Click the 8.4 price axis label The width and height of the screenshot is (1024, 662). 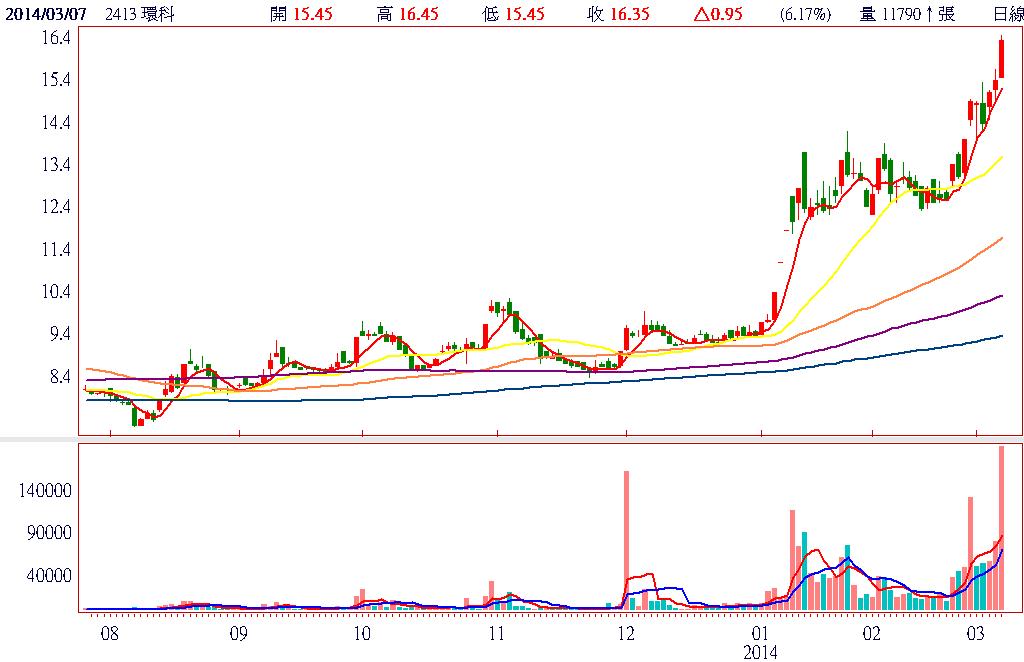click(x=56, y=377)
